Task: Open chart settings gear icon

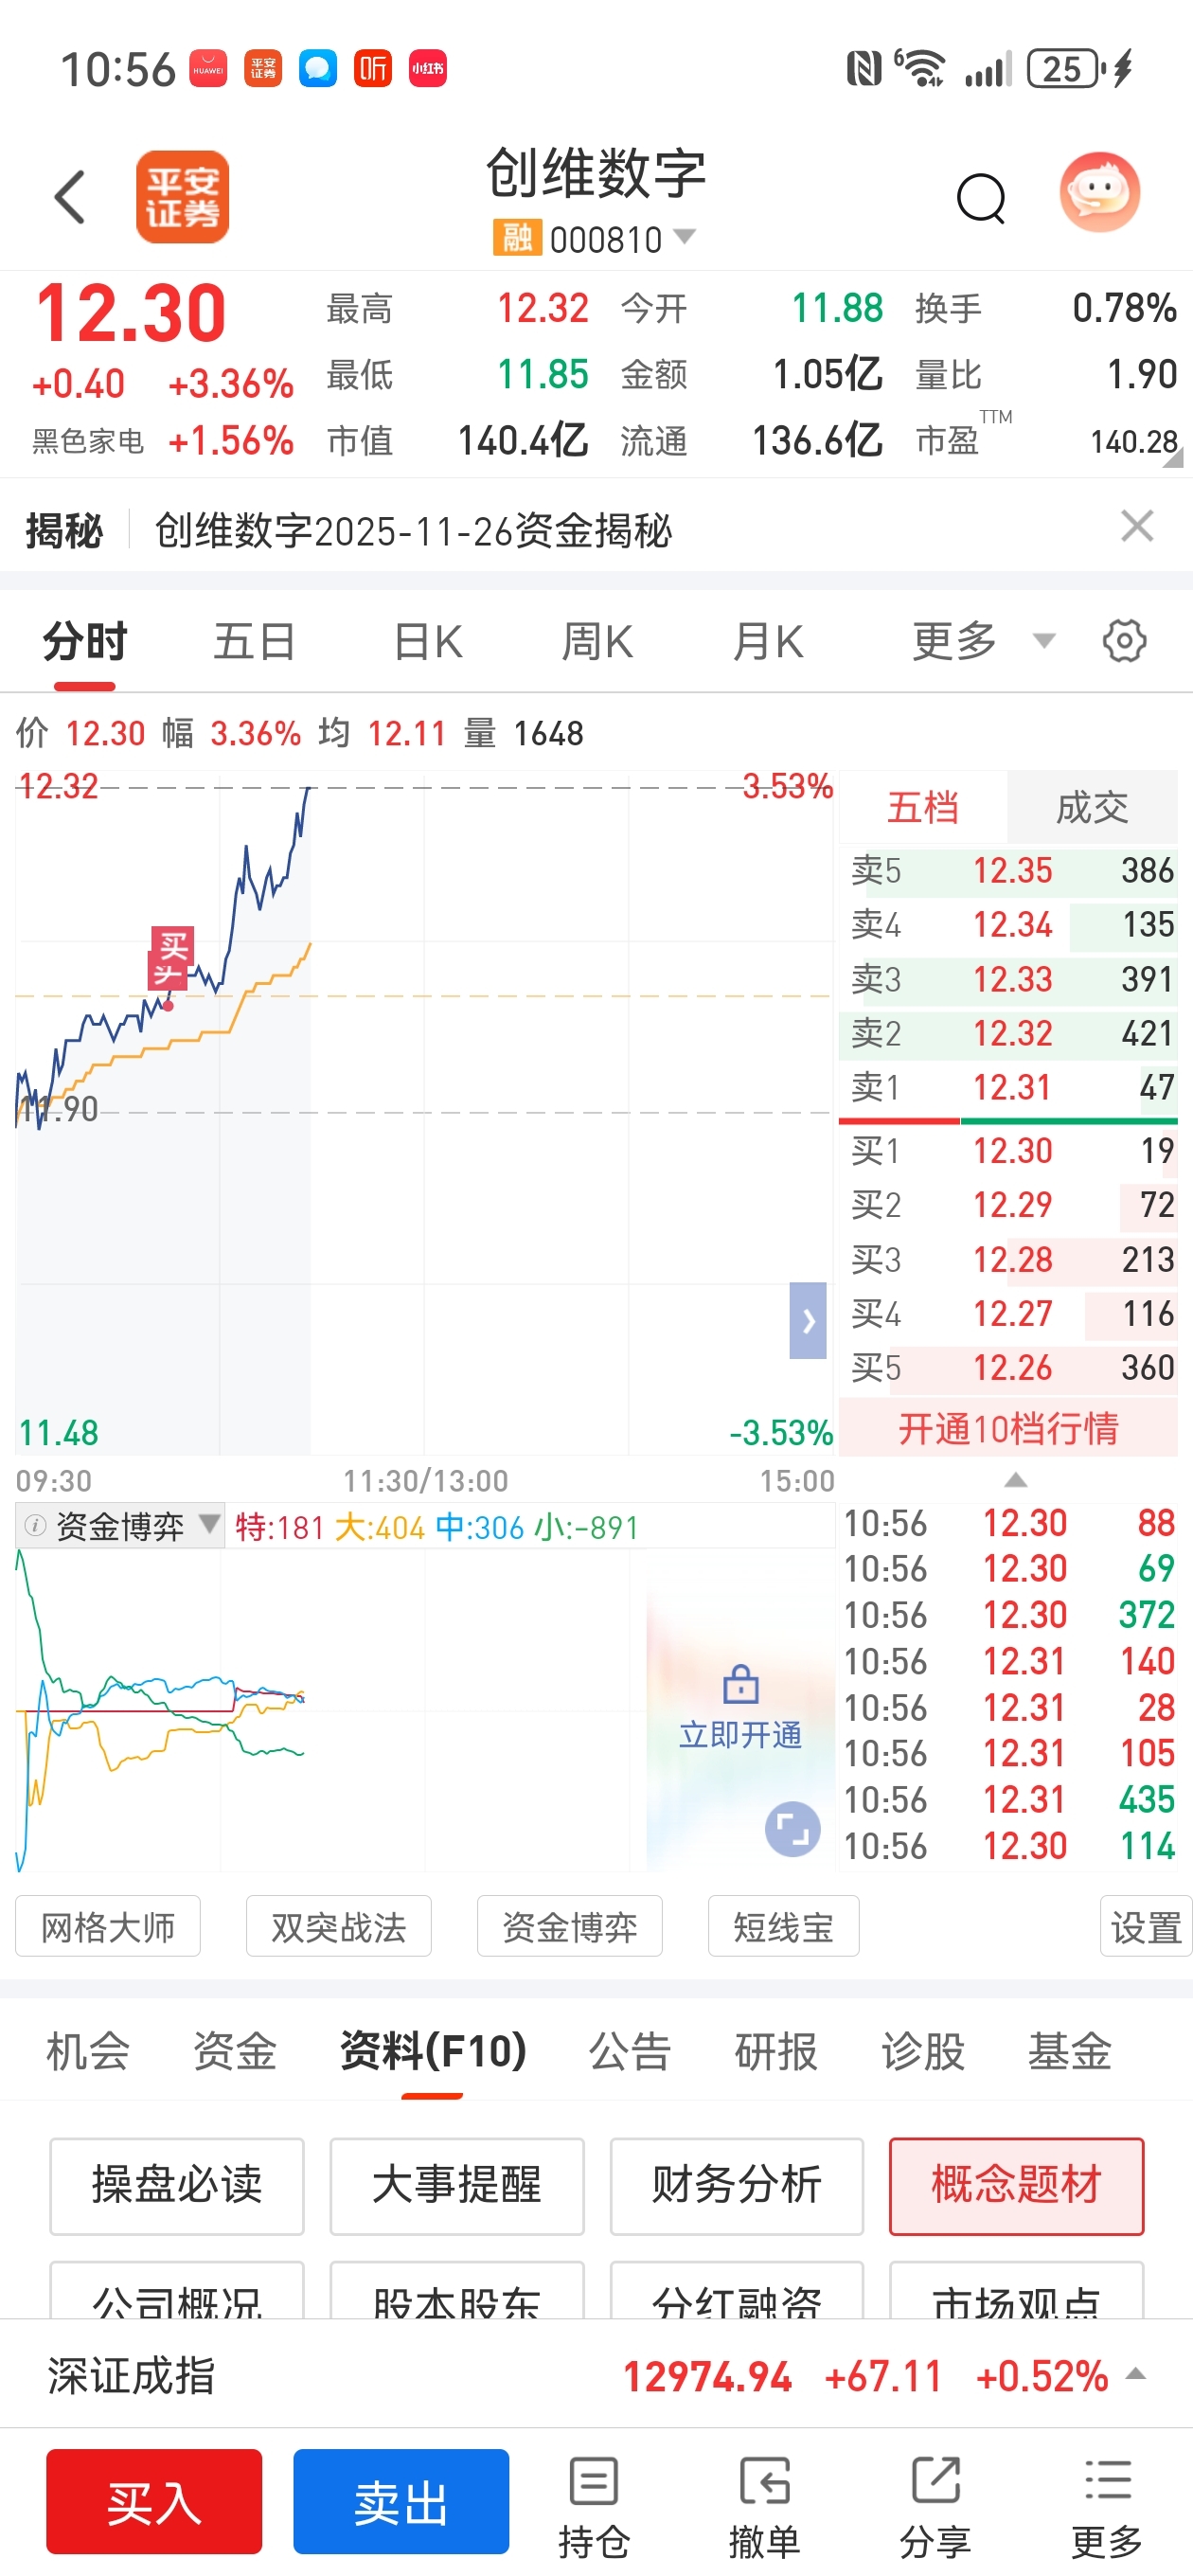Action: coord(1124,641)
